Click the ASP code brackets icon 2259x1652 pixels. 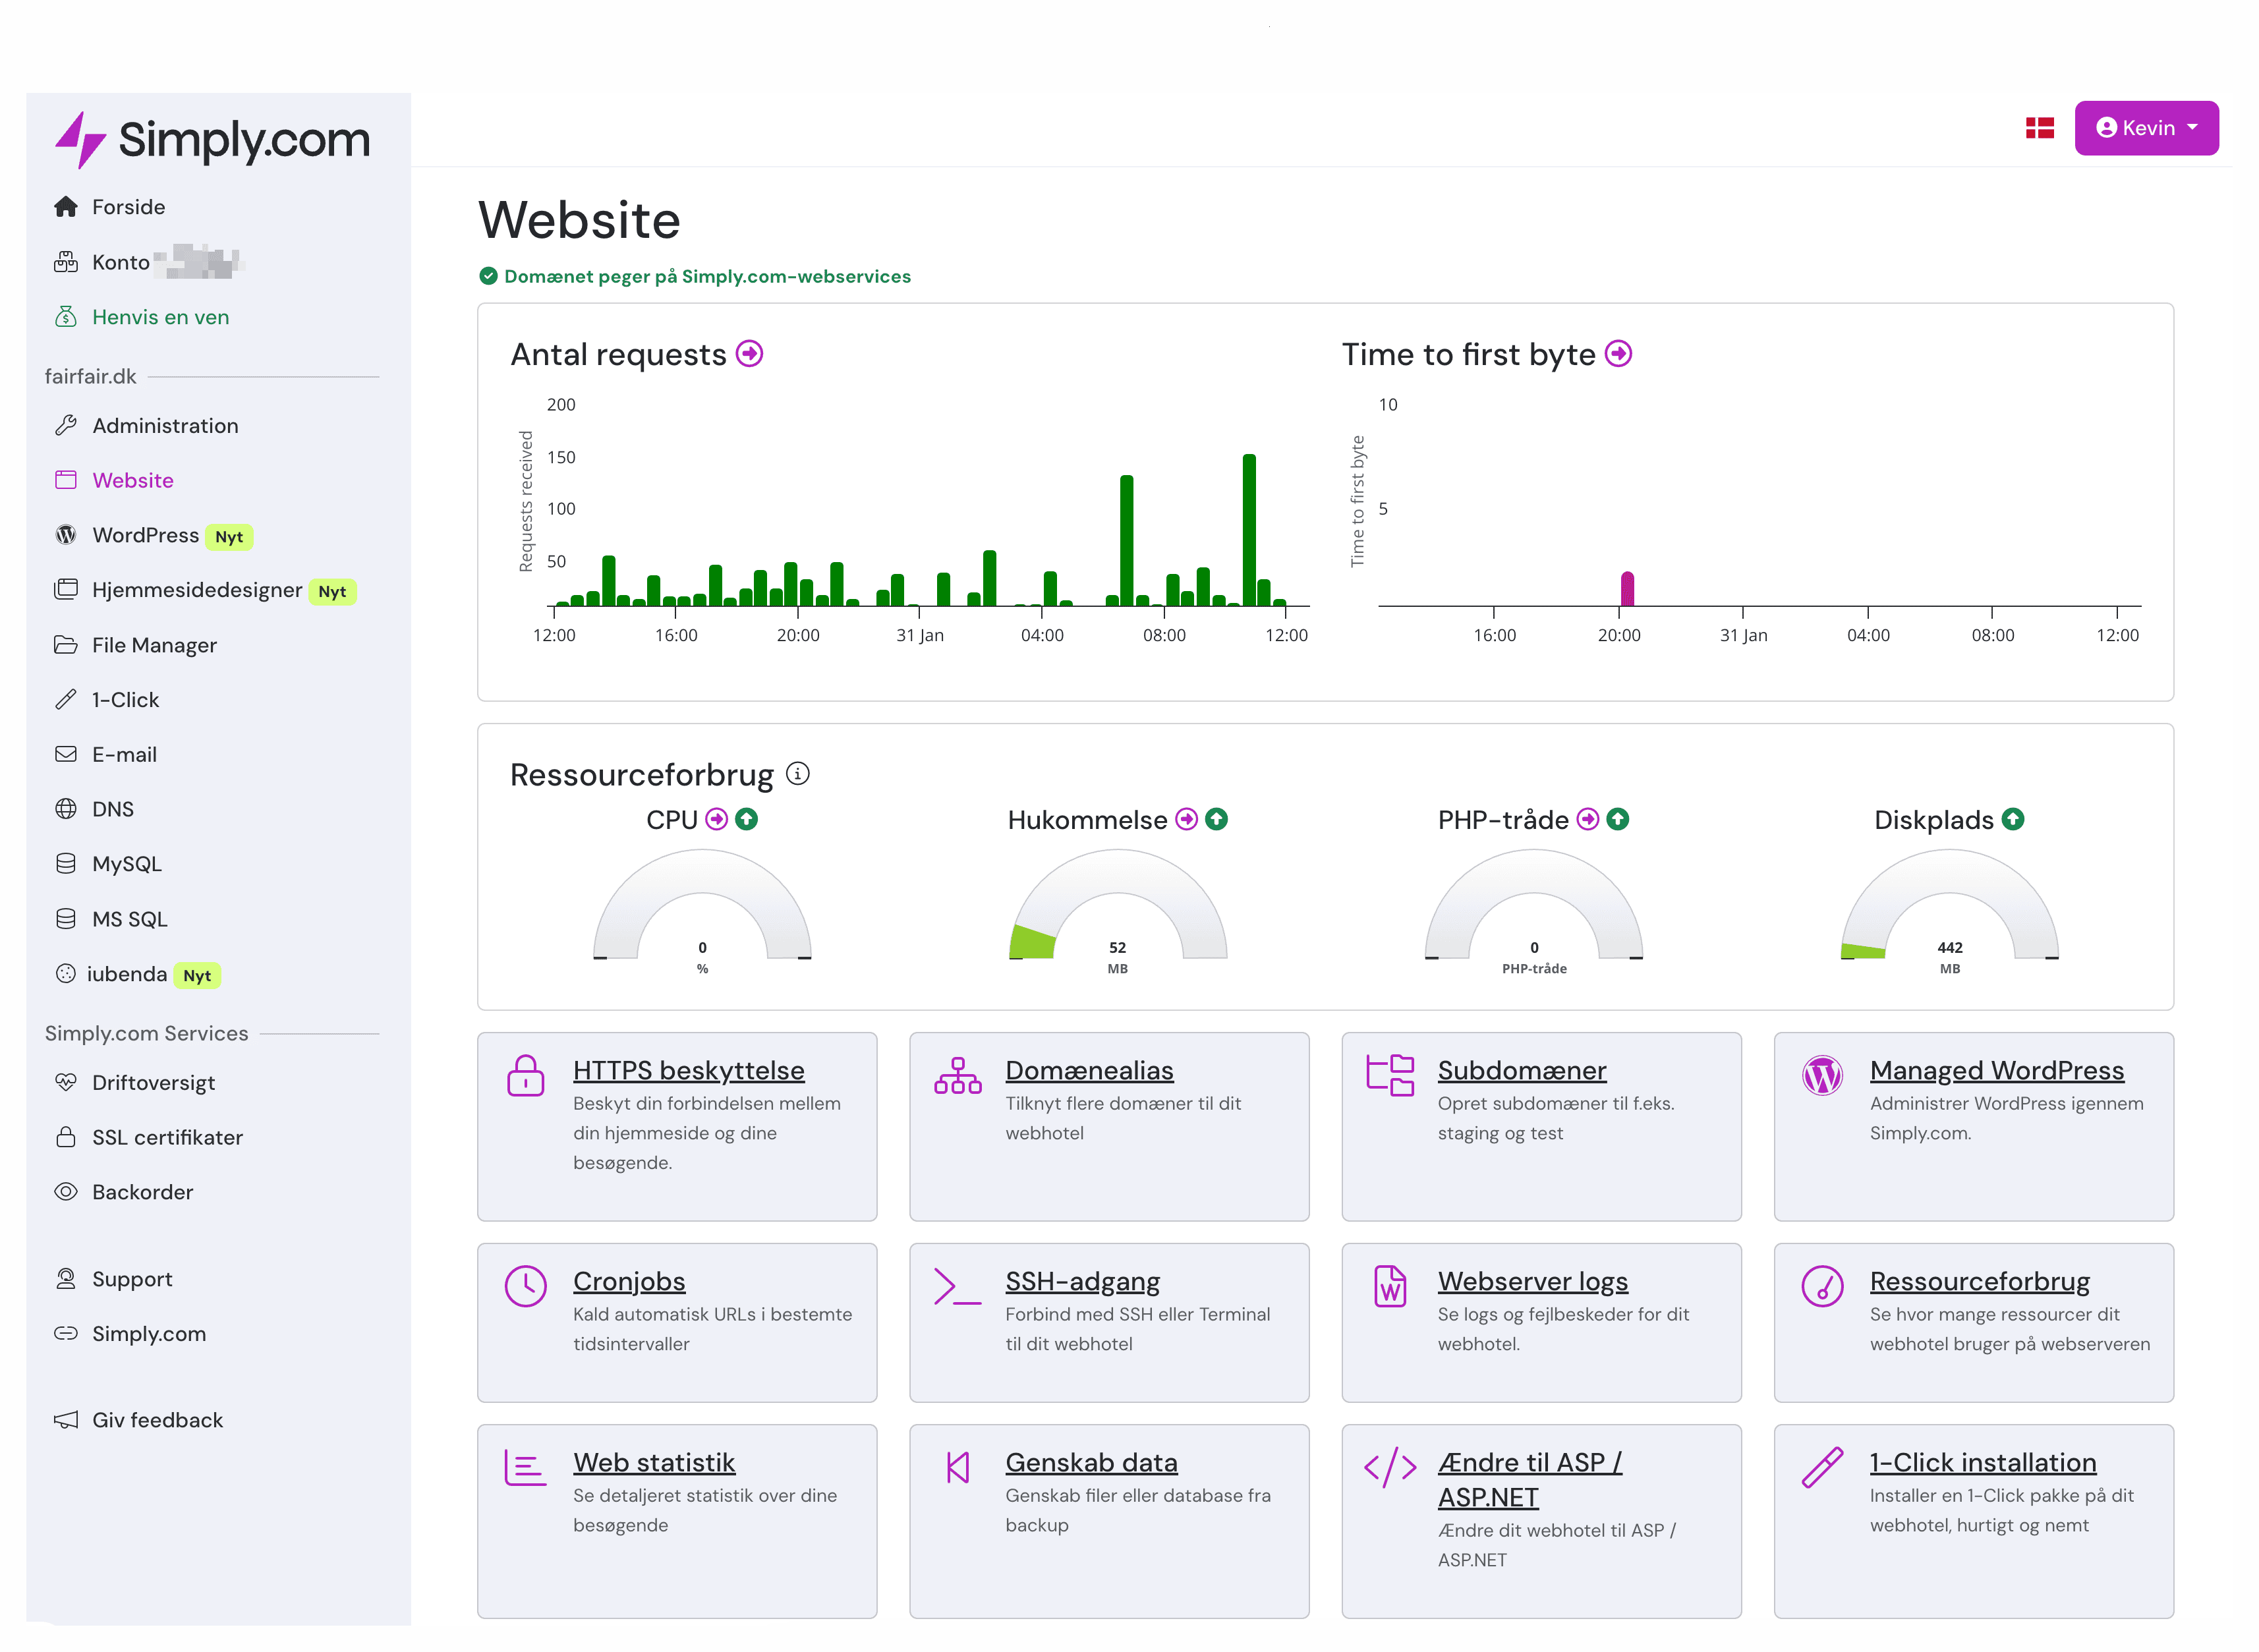(1390, 1468)
